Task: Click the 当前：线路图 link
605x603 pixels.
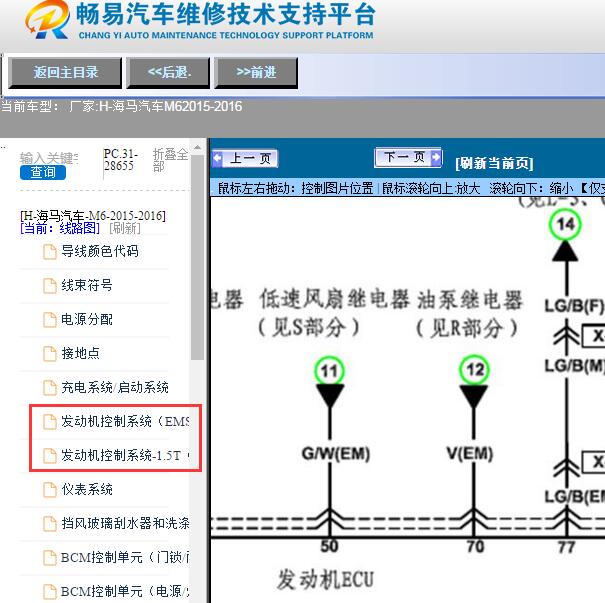Action: pyautogui.click(x=60, y=228)
